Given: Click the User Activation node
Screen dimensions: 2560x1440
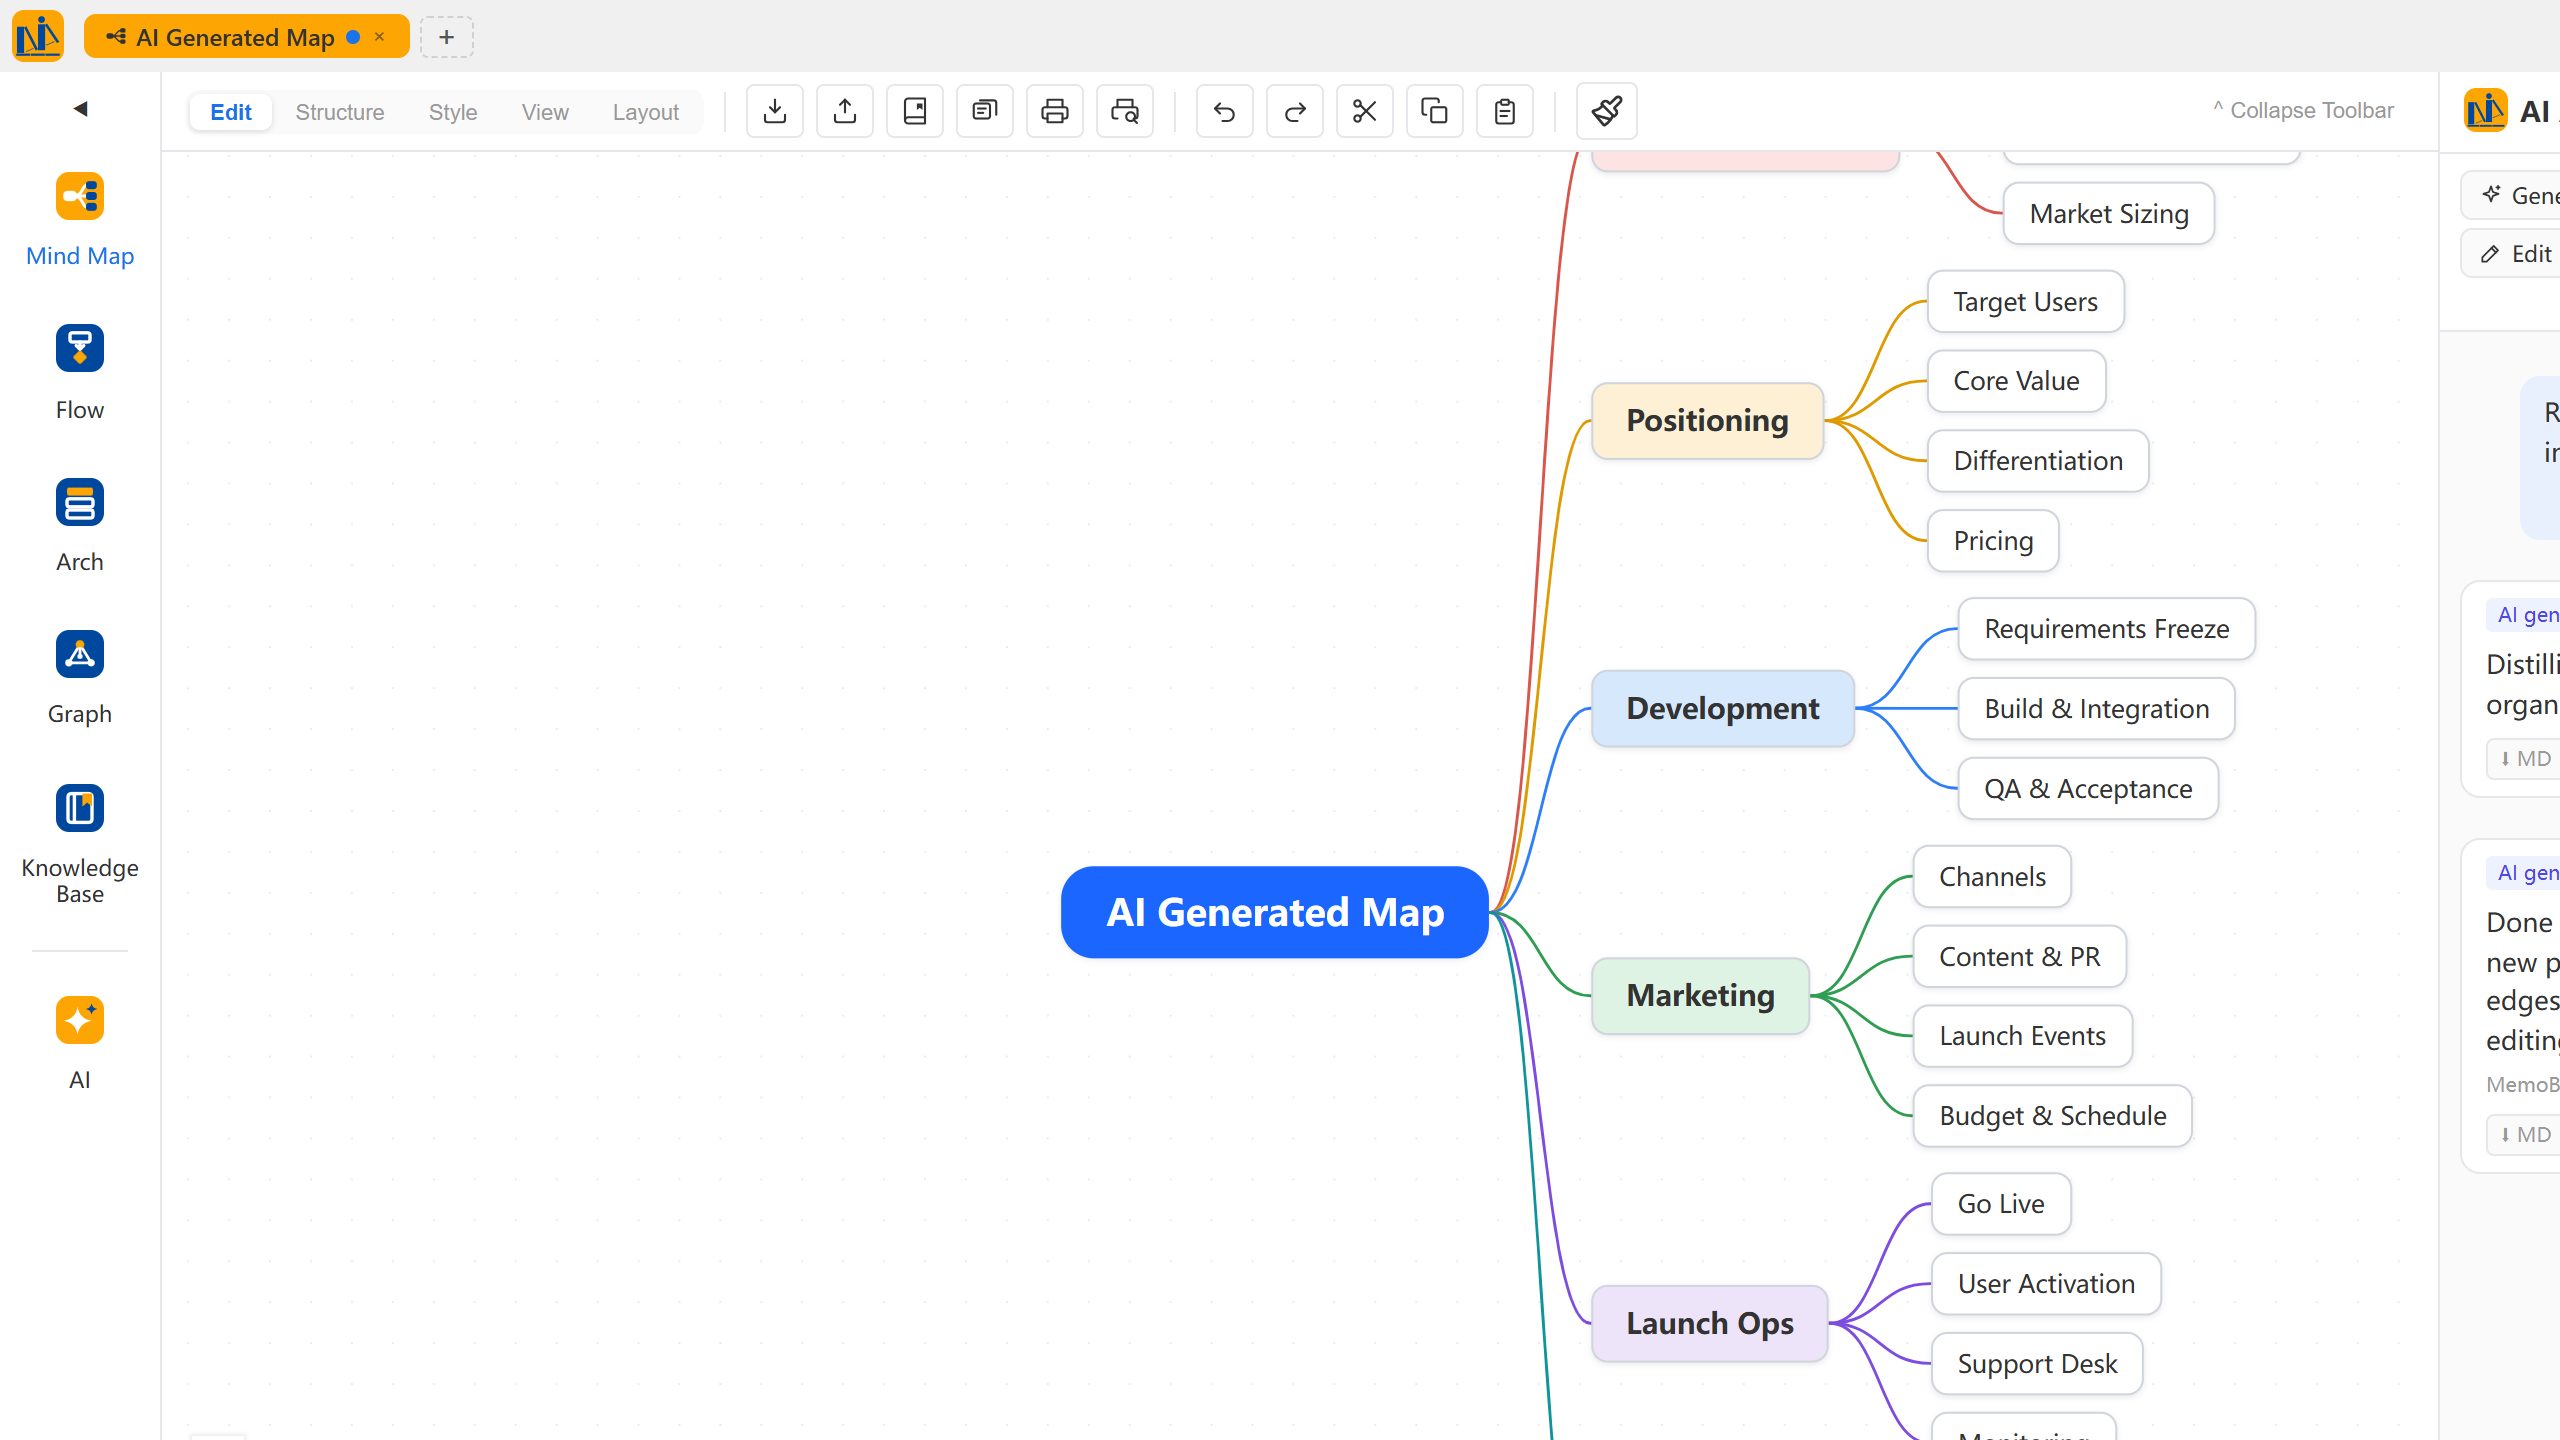Looking at the screenshot, I should (x=2046, y=1284).
